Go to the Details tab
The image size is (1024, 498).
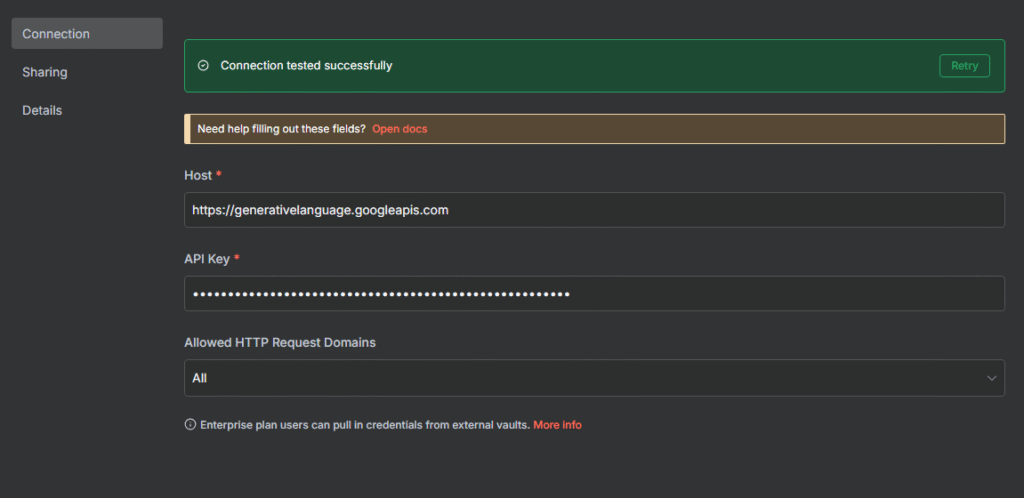point(42,110)
